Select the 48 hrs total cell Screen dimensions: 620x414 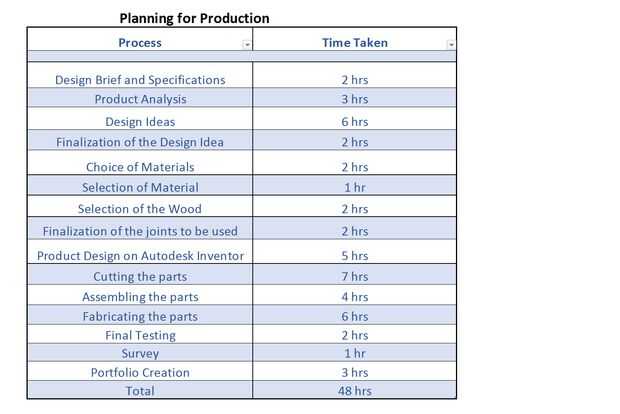(x=354, y=391)
